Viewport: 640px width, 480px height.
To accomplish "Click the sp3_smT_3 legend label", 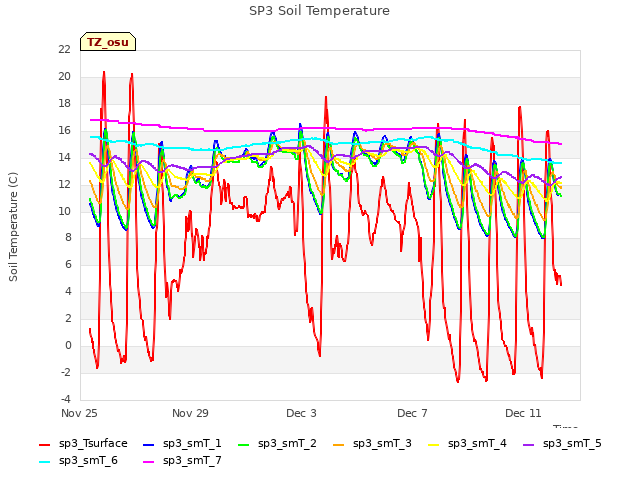I will point(382,444).
